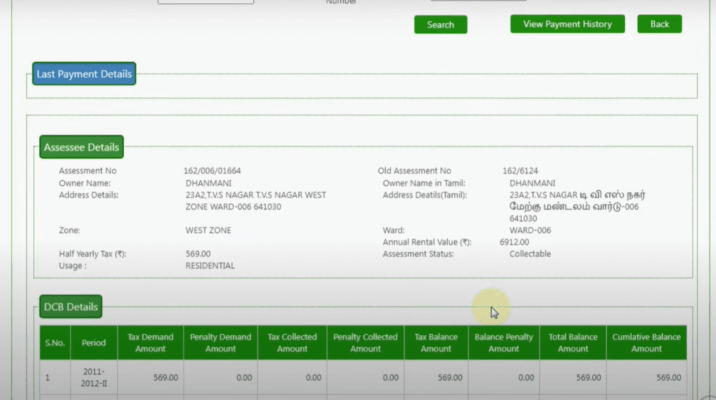
Task: Click old assessment number 162/6124
Action: point(520,171)
